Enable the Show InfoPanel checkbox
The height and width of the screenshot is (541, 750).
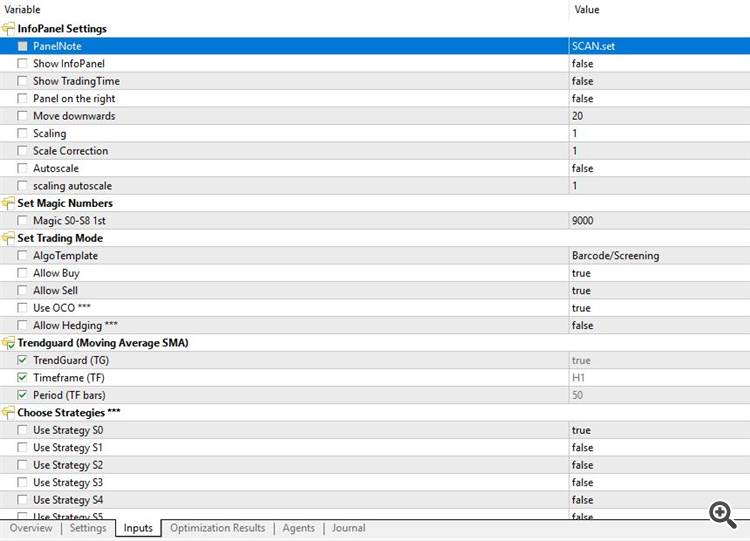pyautogui.click(x=22, y=64)
